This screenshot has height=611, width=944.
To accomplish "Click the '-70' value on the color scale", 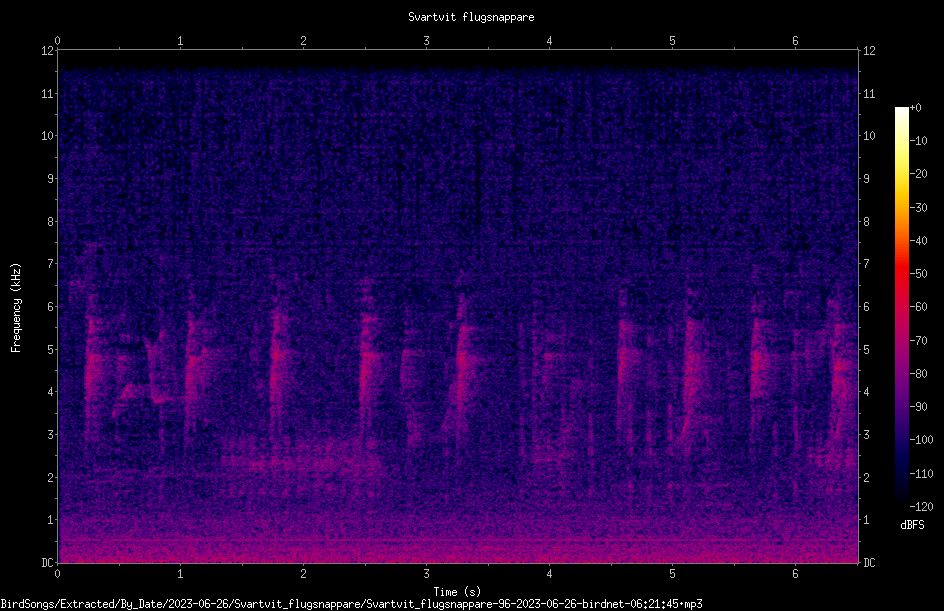I will [x=919, y=341].
